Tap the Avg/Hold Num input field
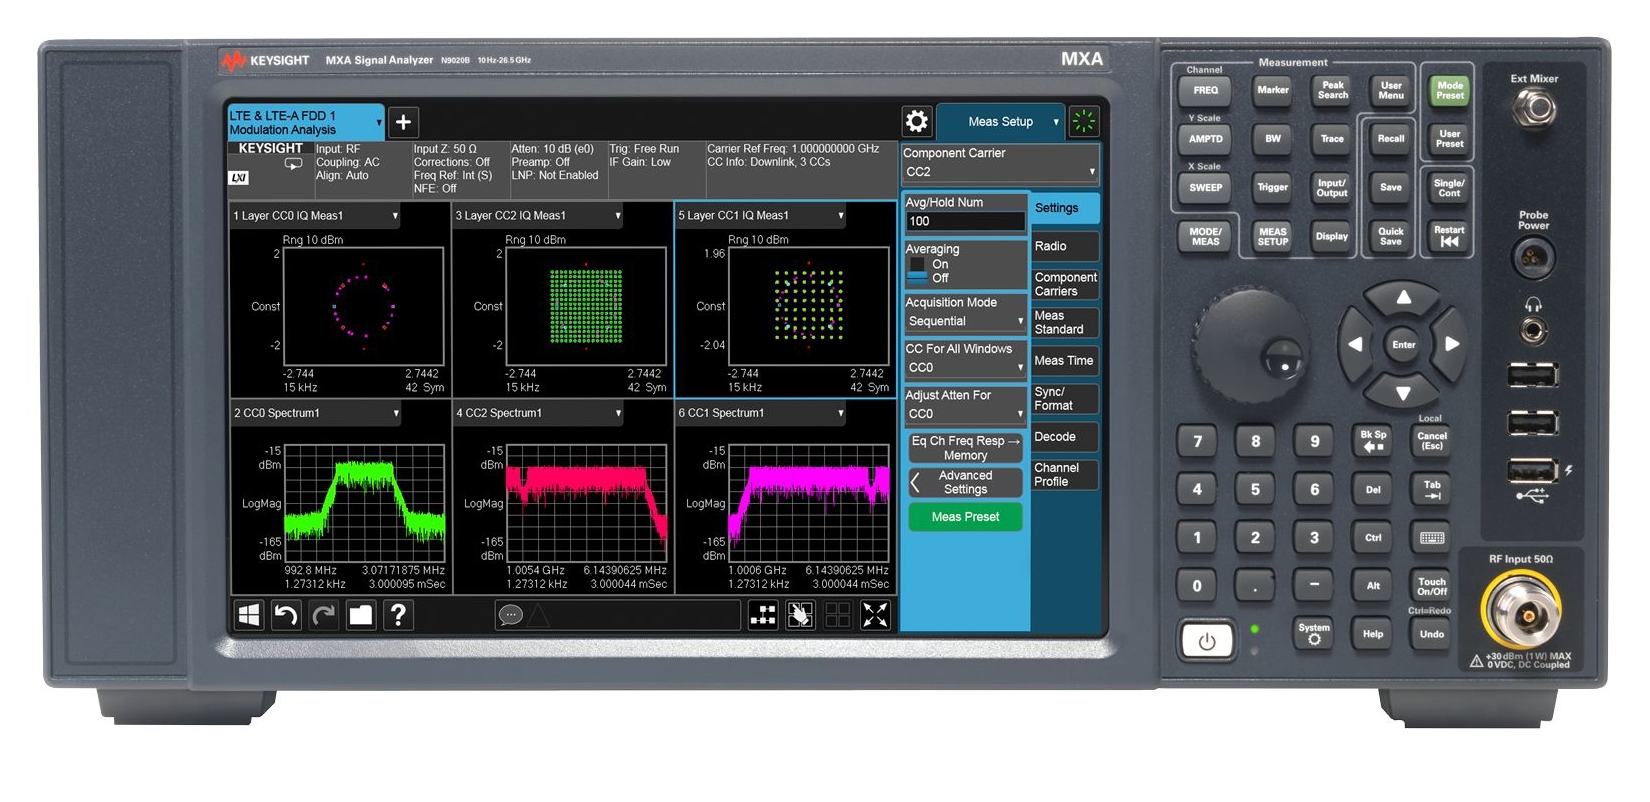 (965, 221)
